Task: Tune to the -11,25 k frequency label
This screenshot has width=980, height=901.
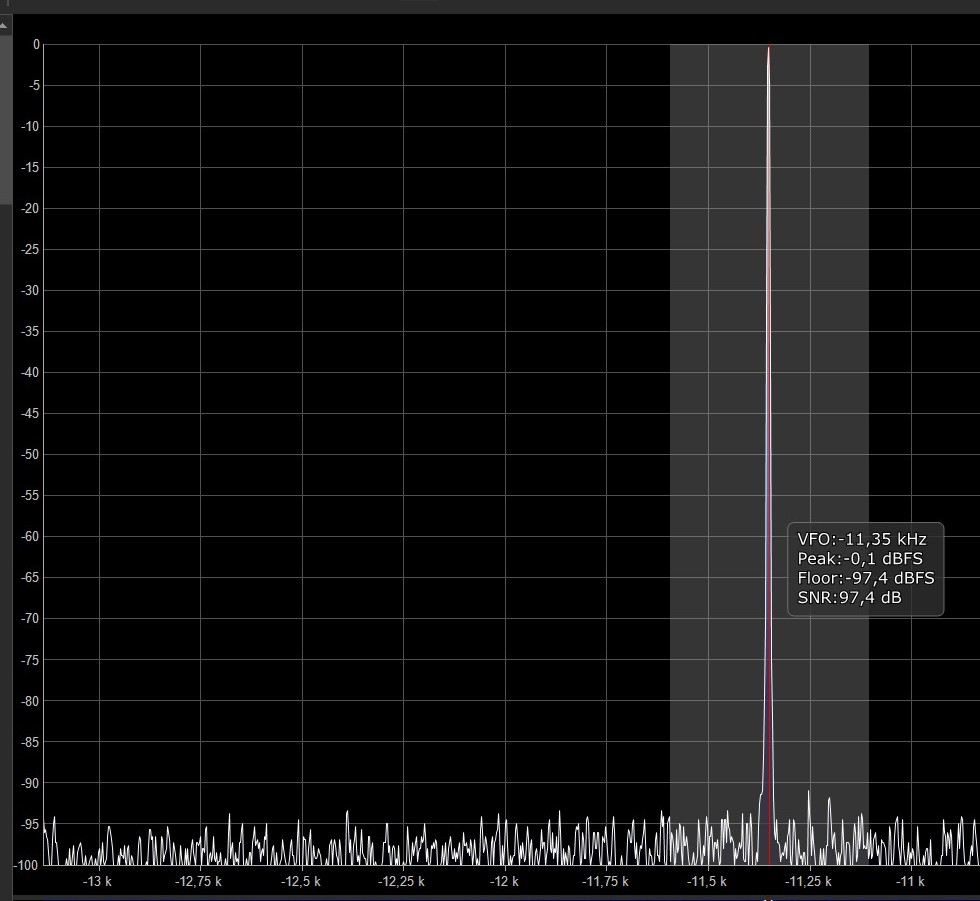Action: click(x=808, y=881)
